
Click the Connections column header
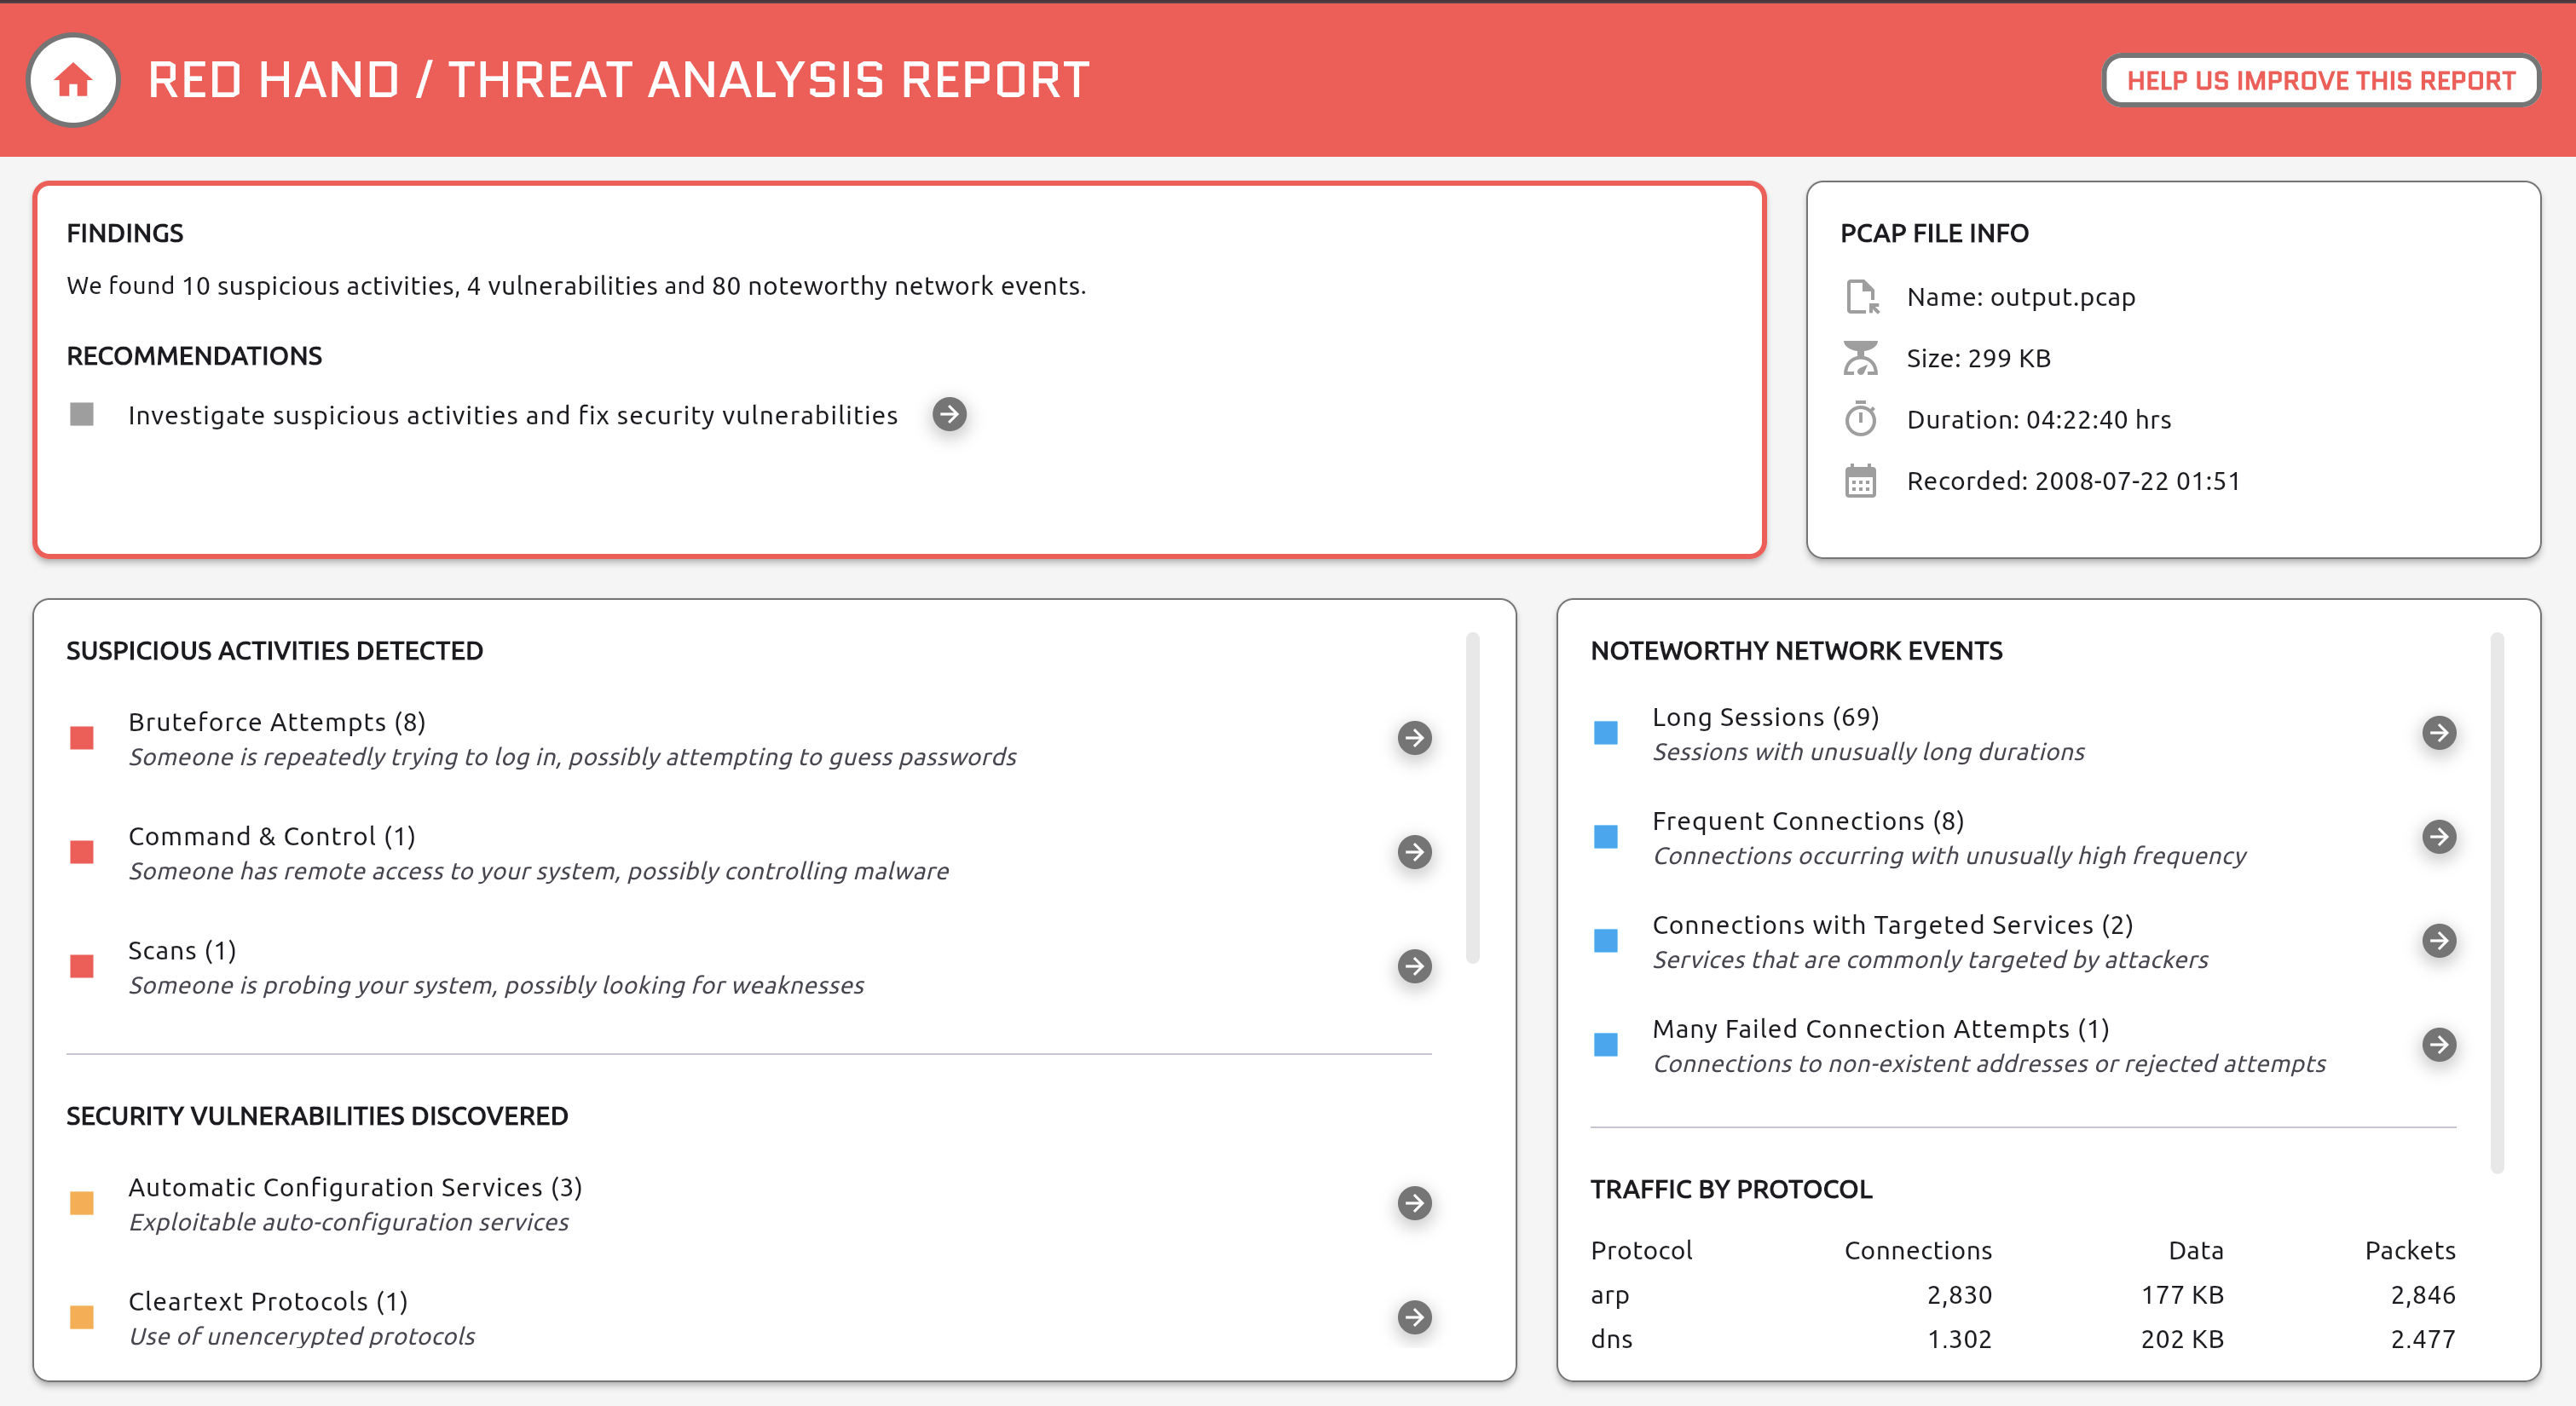1918,1250
